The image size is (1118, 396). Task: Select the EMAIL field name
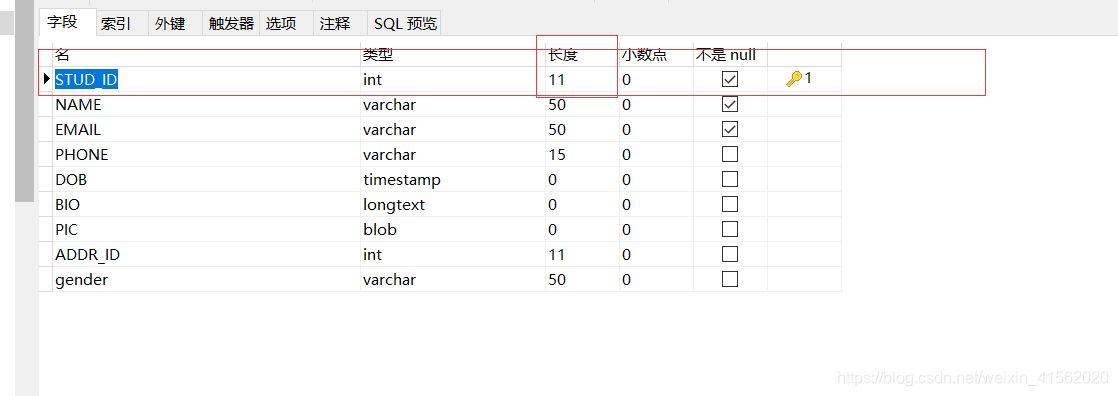pyautogui.click(x=78, y=130)
